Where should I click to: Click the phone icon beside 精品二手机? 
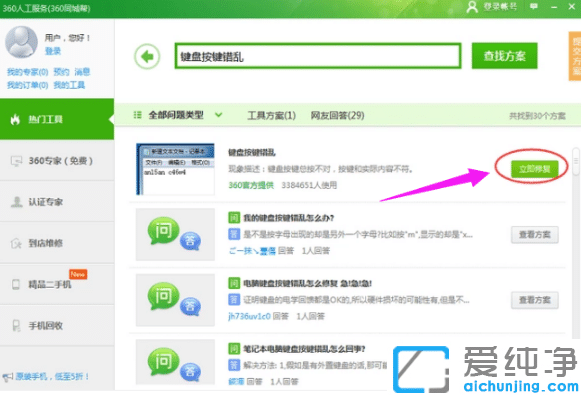click(16, 284)
